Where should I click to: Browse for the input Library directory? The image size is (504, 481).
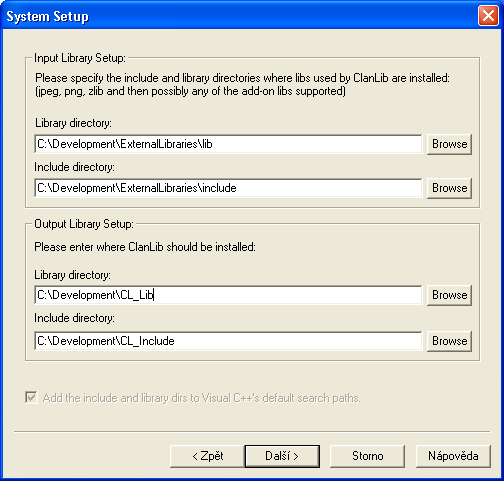[x=449, y=144]
